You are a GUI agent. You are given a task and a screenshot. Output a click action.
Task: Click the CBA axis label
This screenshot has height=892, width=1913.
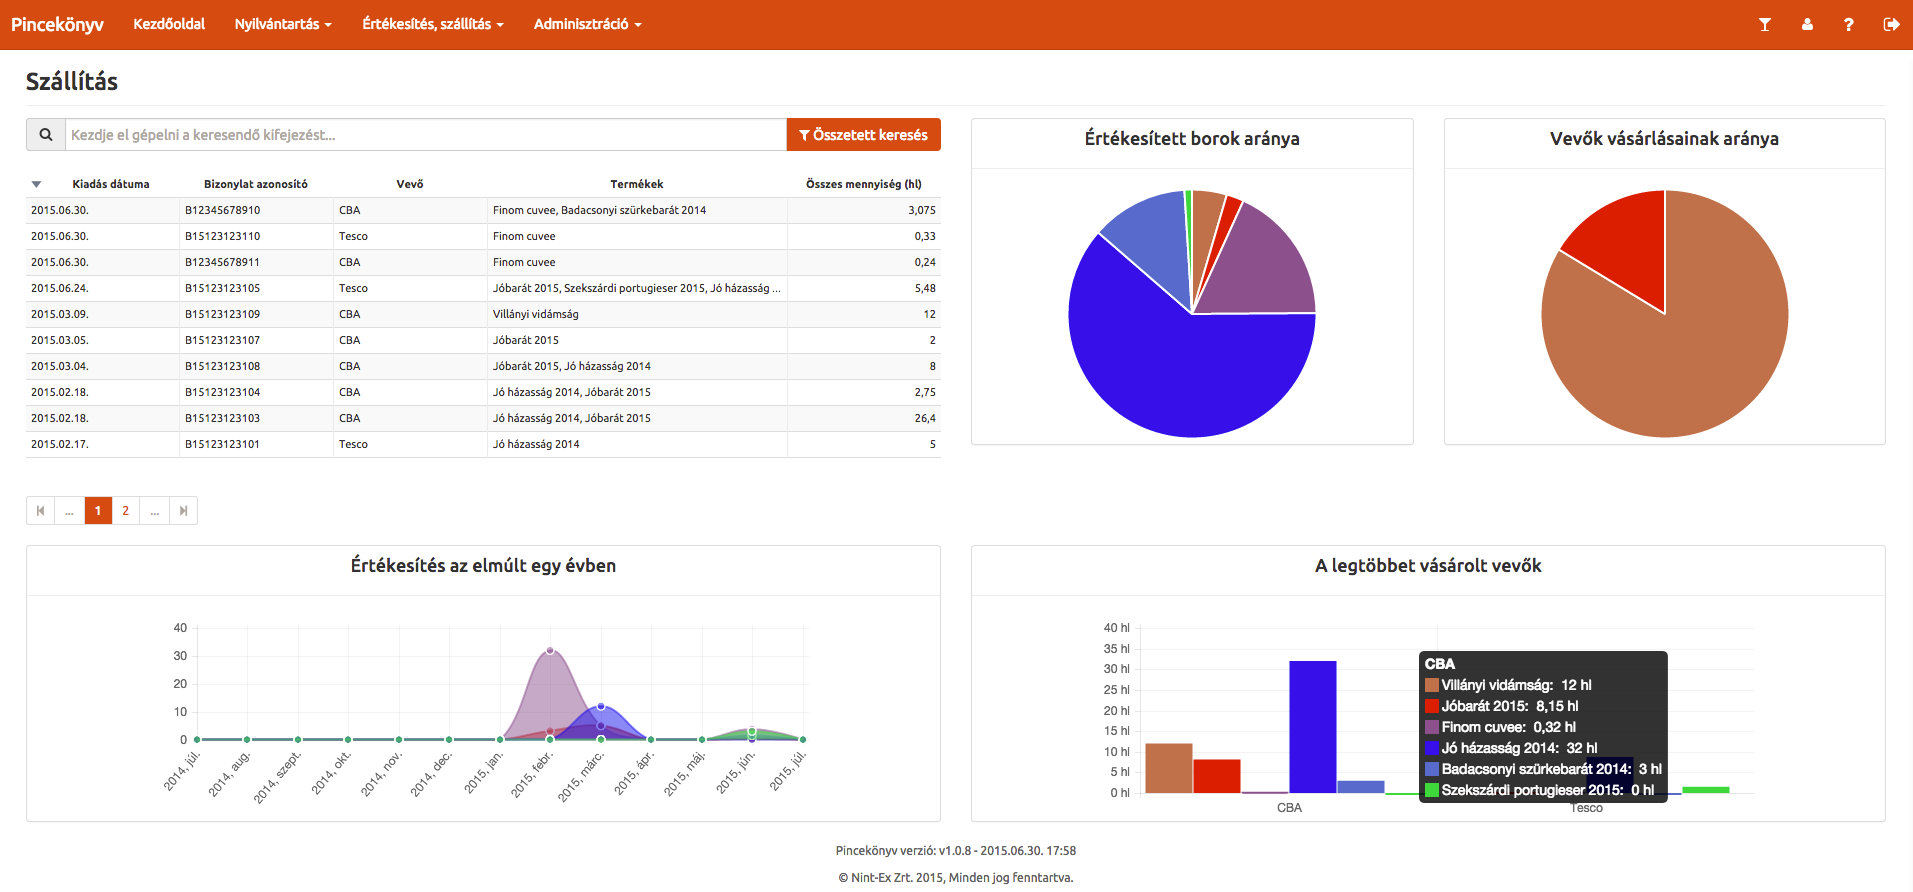click(1289, 808)
